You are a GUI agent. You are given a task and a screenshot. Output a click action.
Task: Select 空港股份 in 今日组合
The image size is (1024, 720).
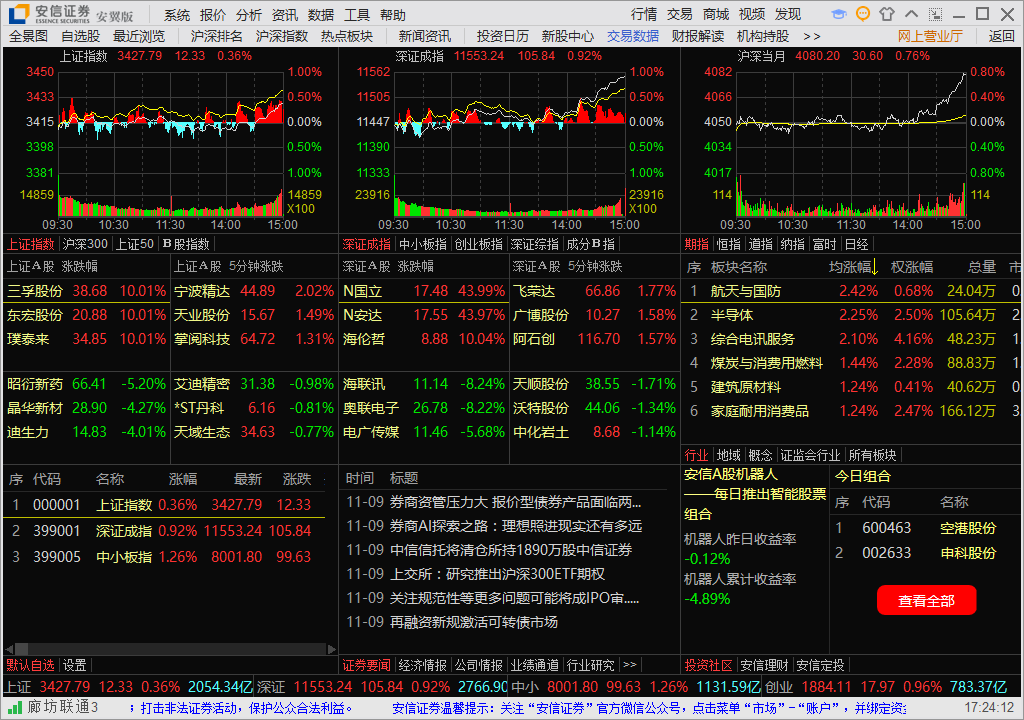coord(968,528)
